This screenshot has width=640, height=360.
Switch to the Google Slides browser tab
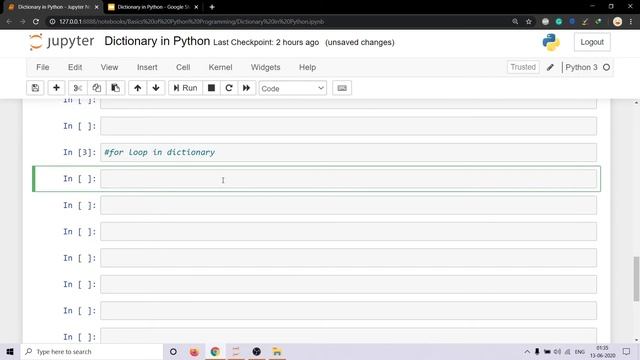153,7
